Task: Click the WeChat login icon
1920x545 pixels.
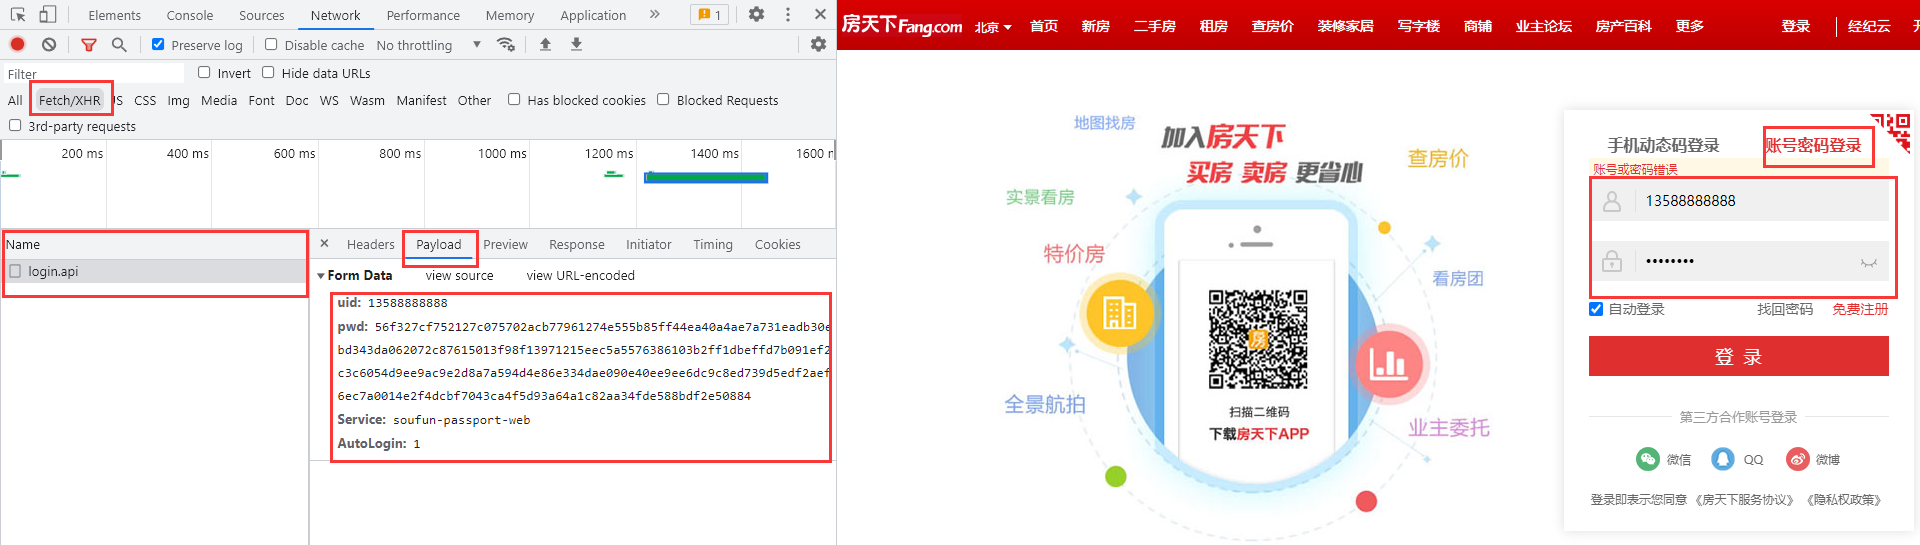Action: coord(1647,459)
